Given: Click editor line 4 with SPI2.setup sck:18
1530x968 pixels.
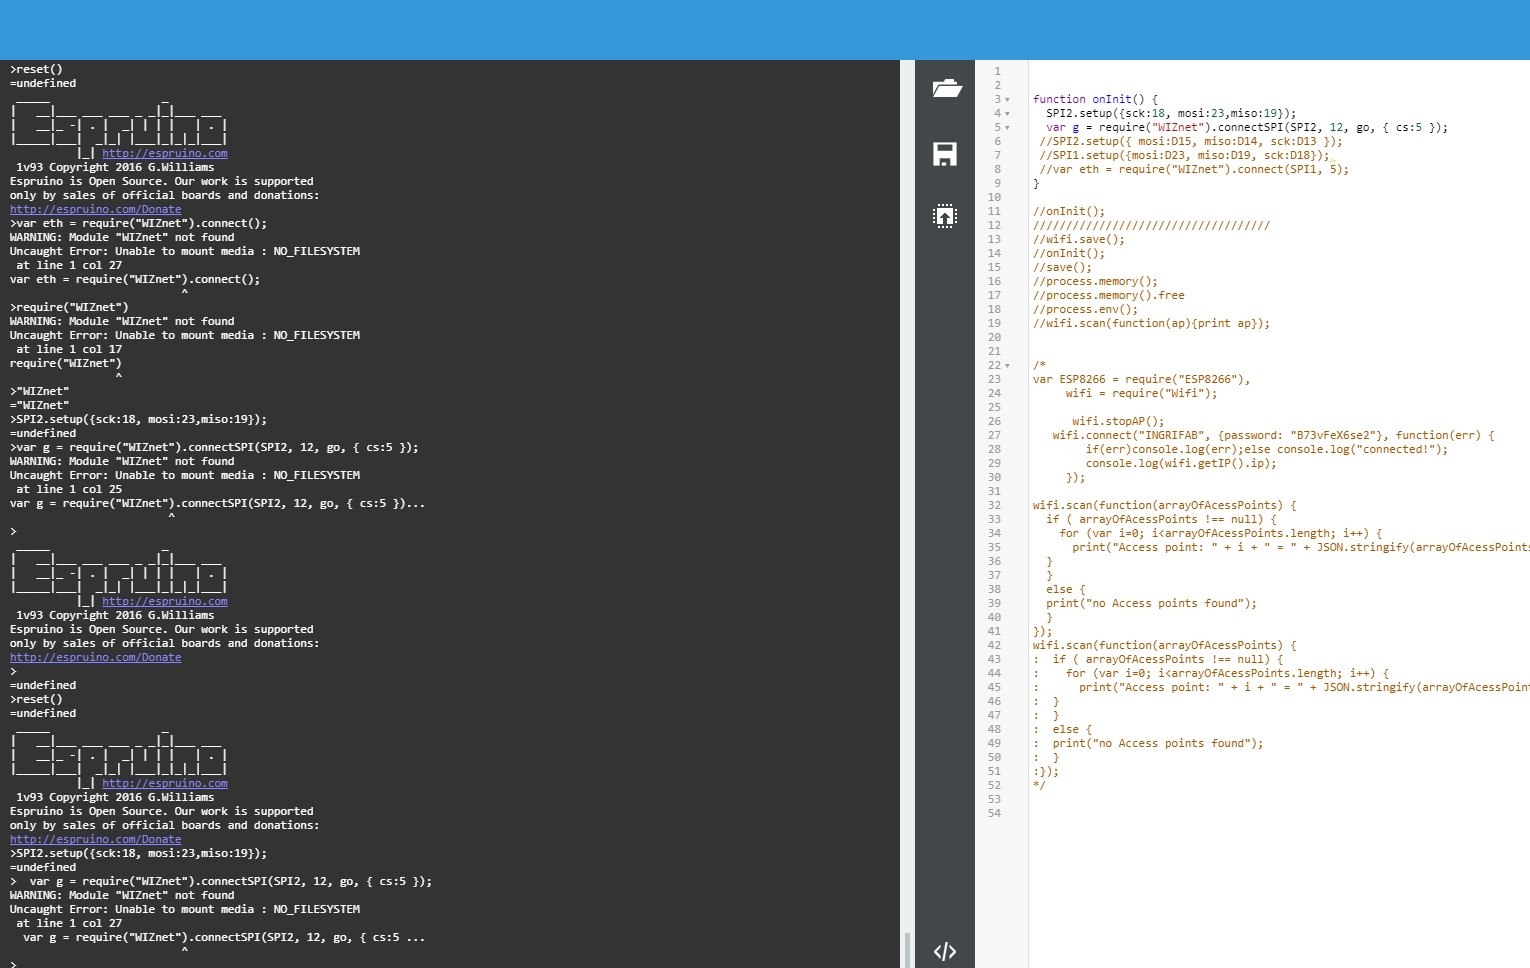Looking at the screenshot, I should click(1171, 113).
